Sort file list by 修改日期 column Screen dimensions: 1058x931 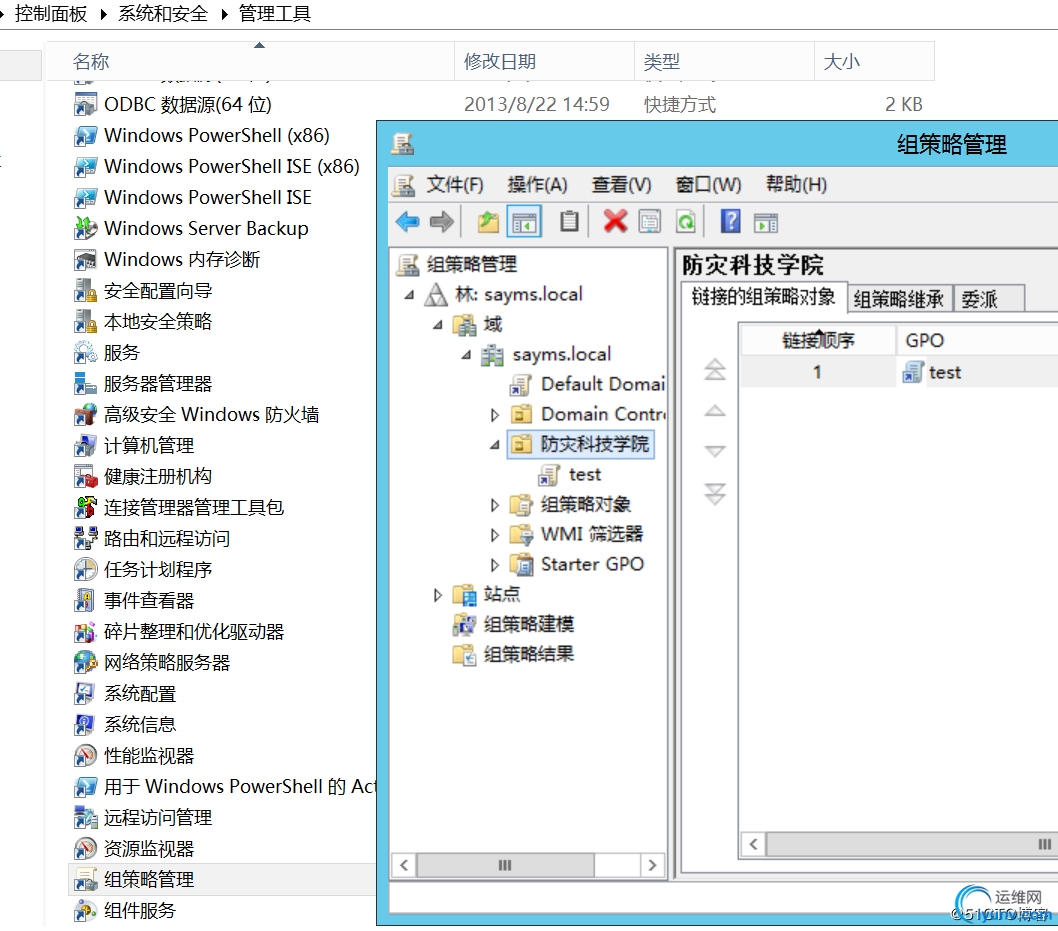tap(545, 61)
